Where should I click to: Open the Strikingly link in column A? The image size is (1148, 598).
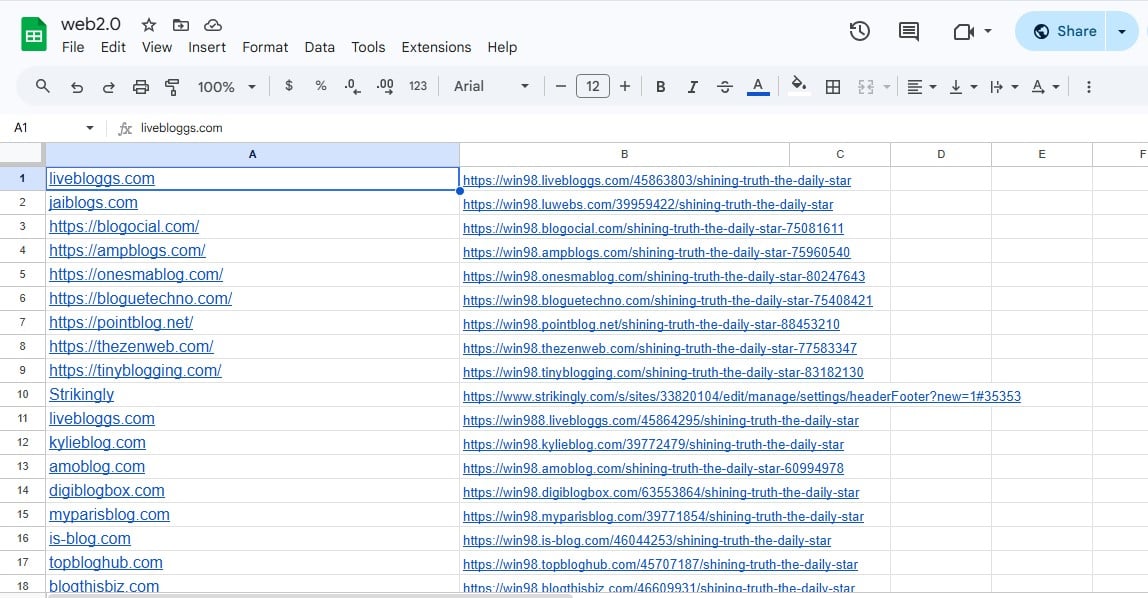(81, 395)
